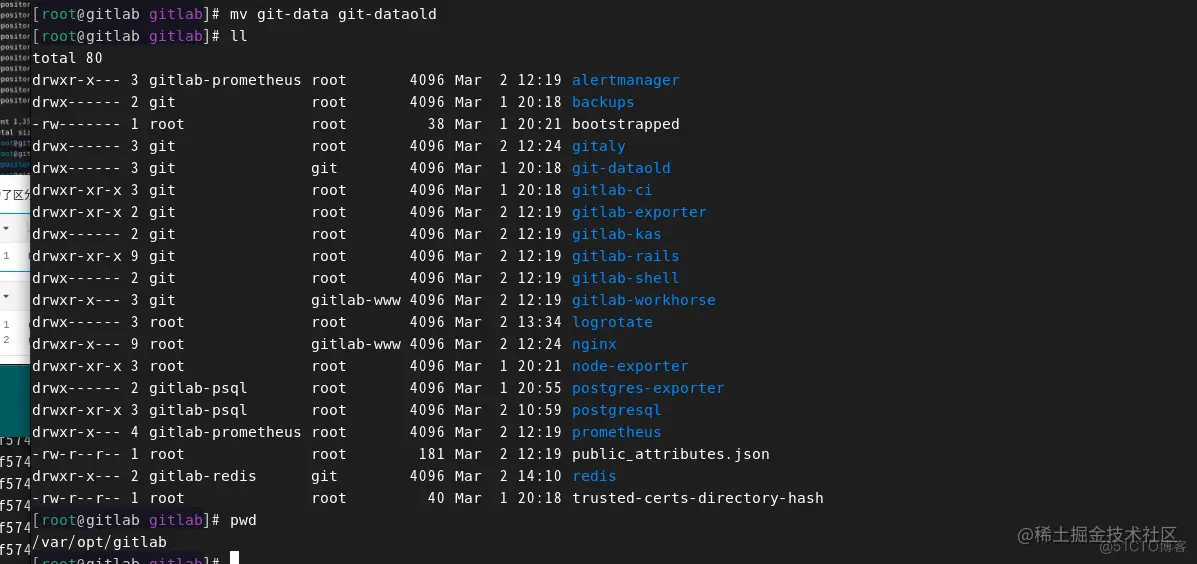This screenshot has height=564, width=1197.
Task: Click the prometheus directory name
Action: (x=617, y=432)
